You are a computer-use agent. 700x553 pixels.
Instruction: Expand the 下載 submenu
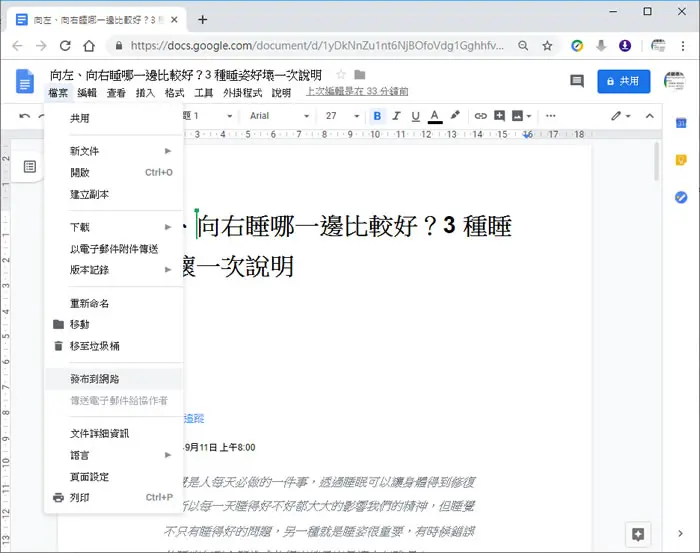coord(114,227)
